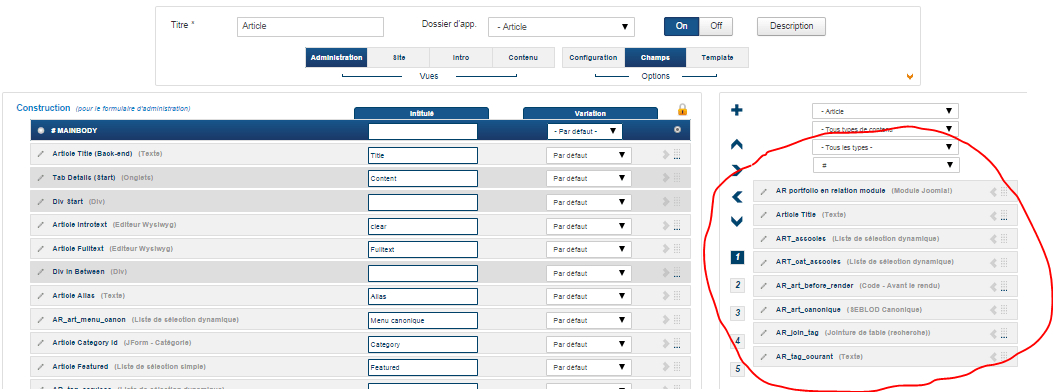Viewport: 1053px width, 392px height.
Task: Edit pencil icon for Article Category Id
Action: [41, 343]
